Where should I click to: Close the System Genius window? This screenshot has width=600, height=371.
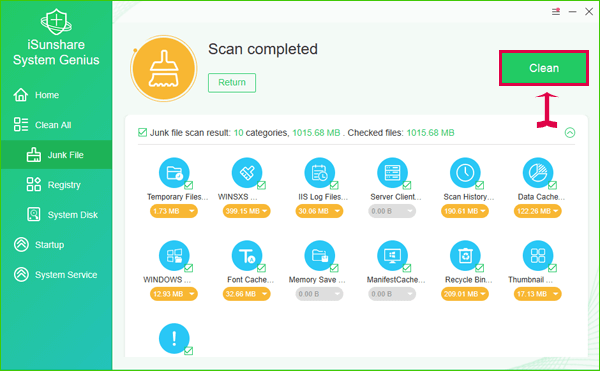589,12
